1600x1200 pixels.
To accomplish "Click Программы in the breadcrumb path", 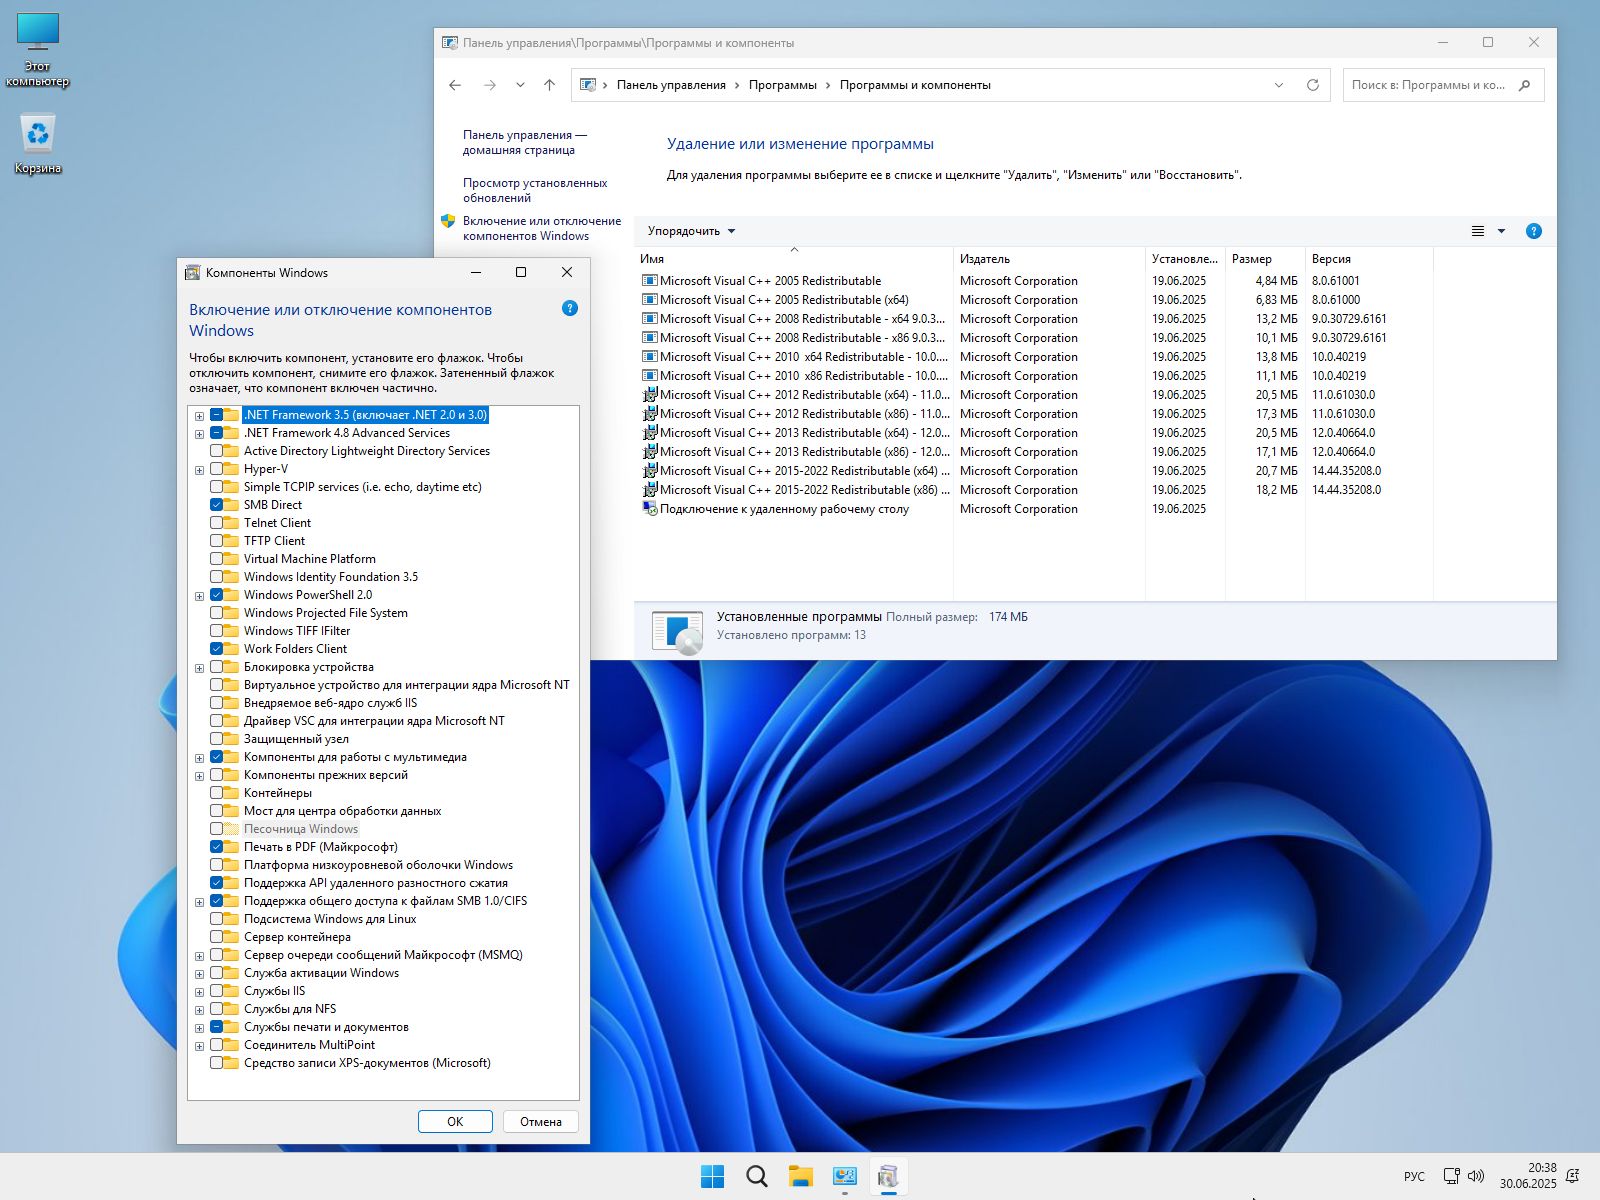I will (x=782, y=85).
